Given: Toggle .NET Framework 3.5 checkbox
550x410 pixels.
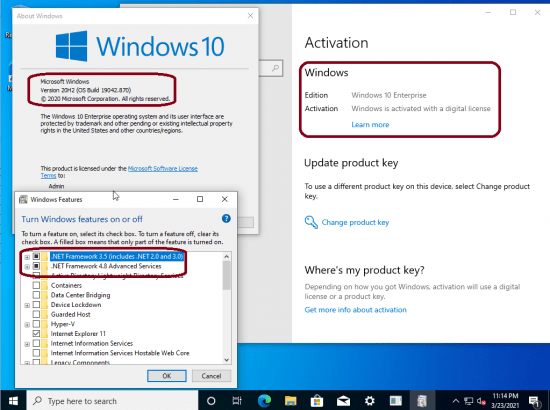Looking at the screenshot, I should pyautogui.click(x=36, y=256).
